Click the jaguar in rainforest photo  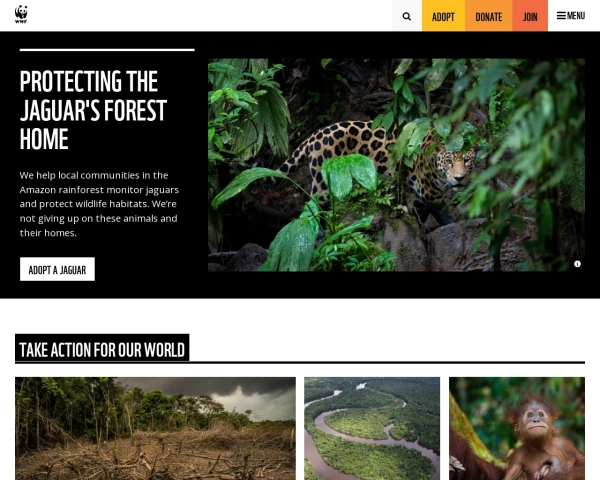coord(396,165)
